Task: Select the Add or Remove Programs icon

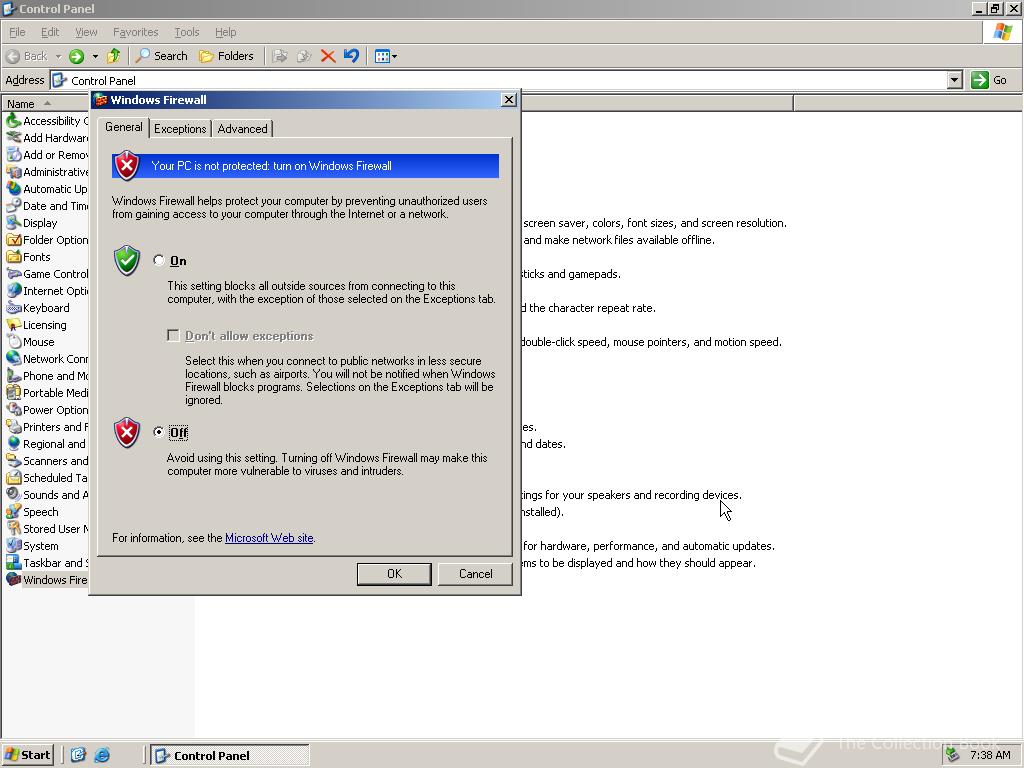Action: coord(14,155)
